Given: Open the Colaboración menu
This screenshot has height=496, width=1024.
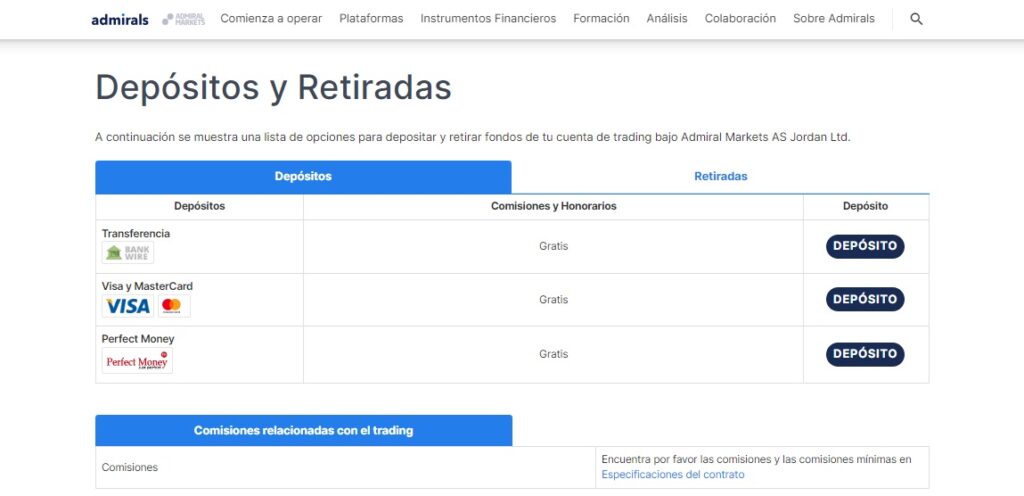Looking at the screenshot, I should point(740,19).
